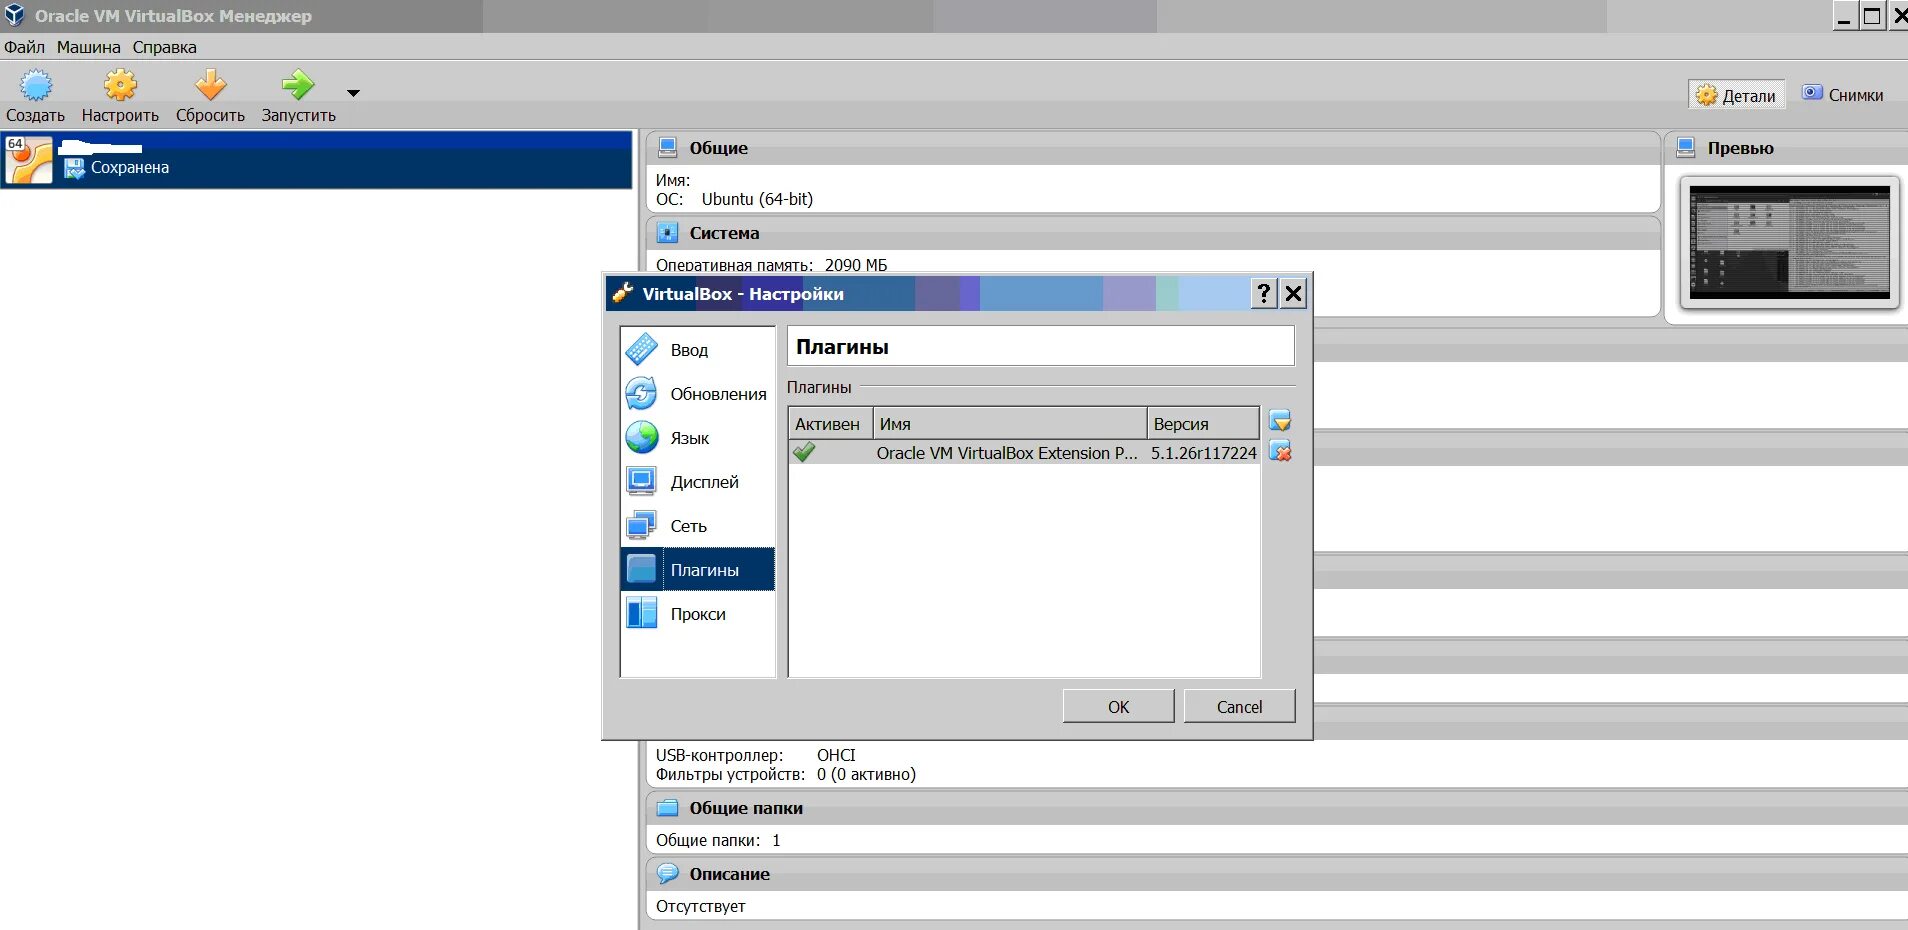Select Сеть in the settings sidebar

click(698, 526)
